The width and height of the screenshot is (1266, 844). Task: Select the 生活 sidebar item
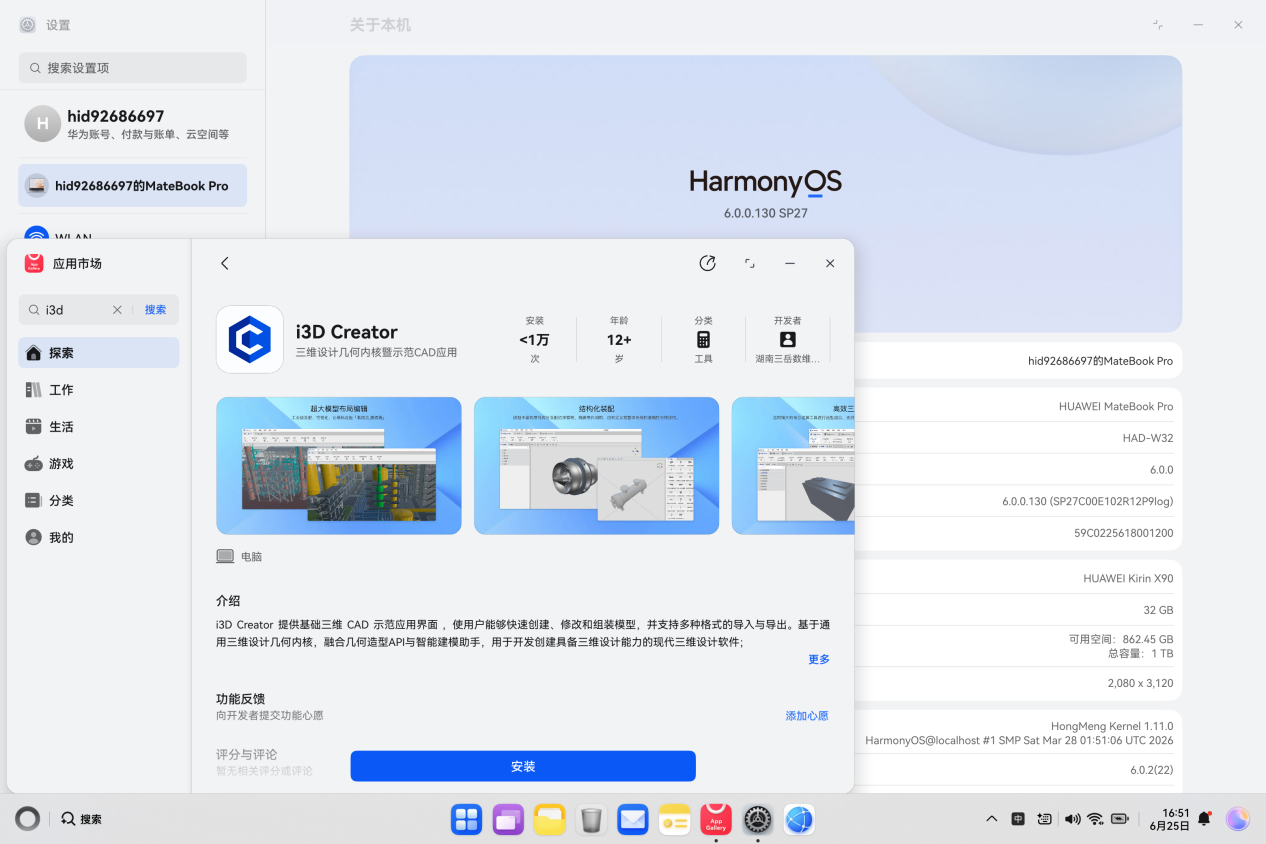tap(99, 427)
